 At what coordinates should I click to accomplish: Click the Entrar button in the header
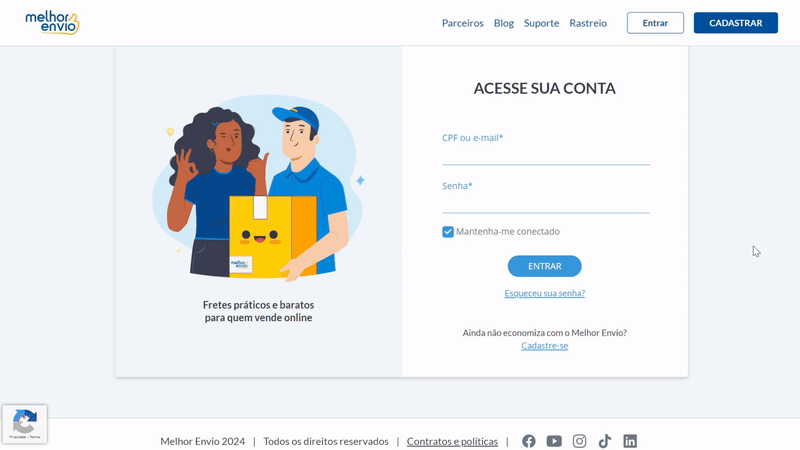pos(655,23)
